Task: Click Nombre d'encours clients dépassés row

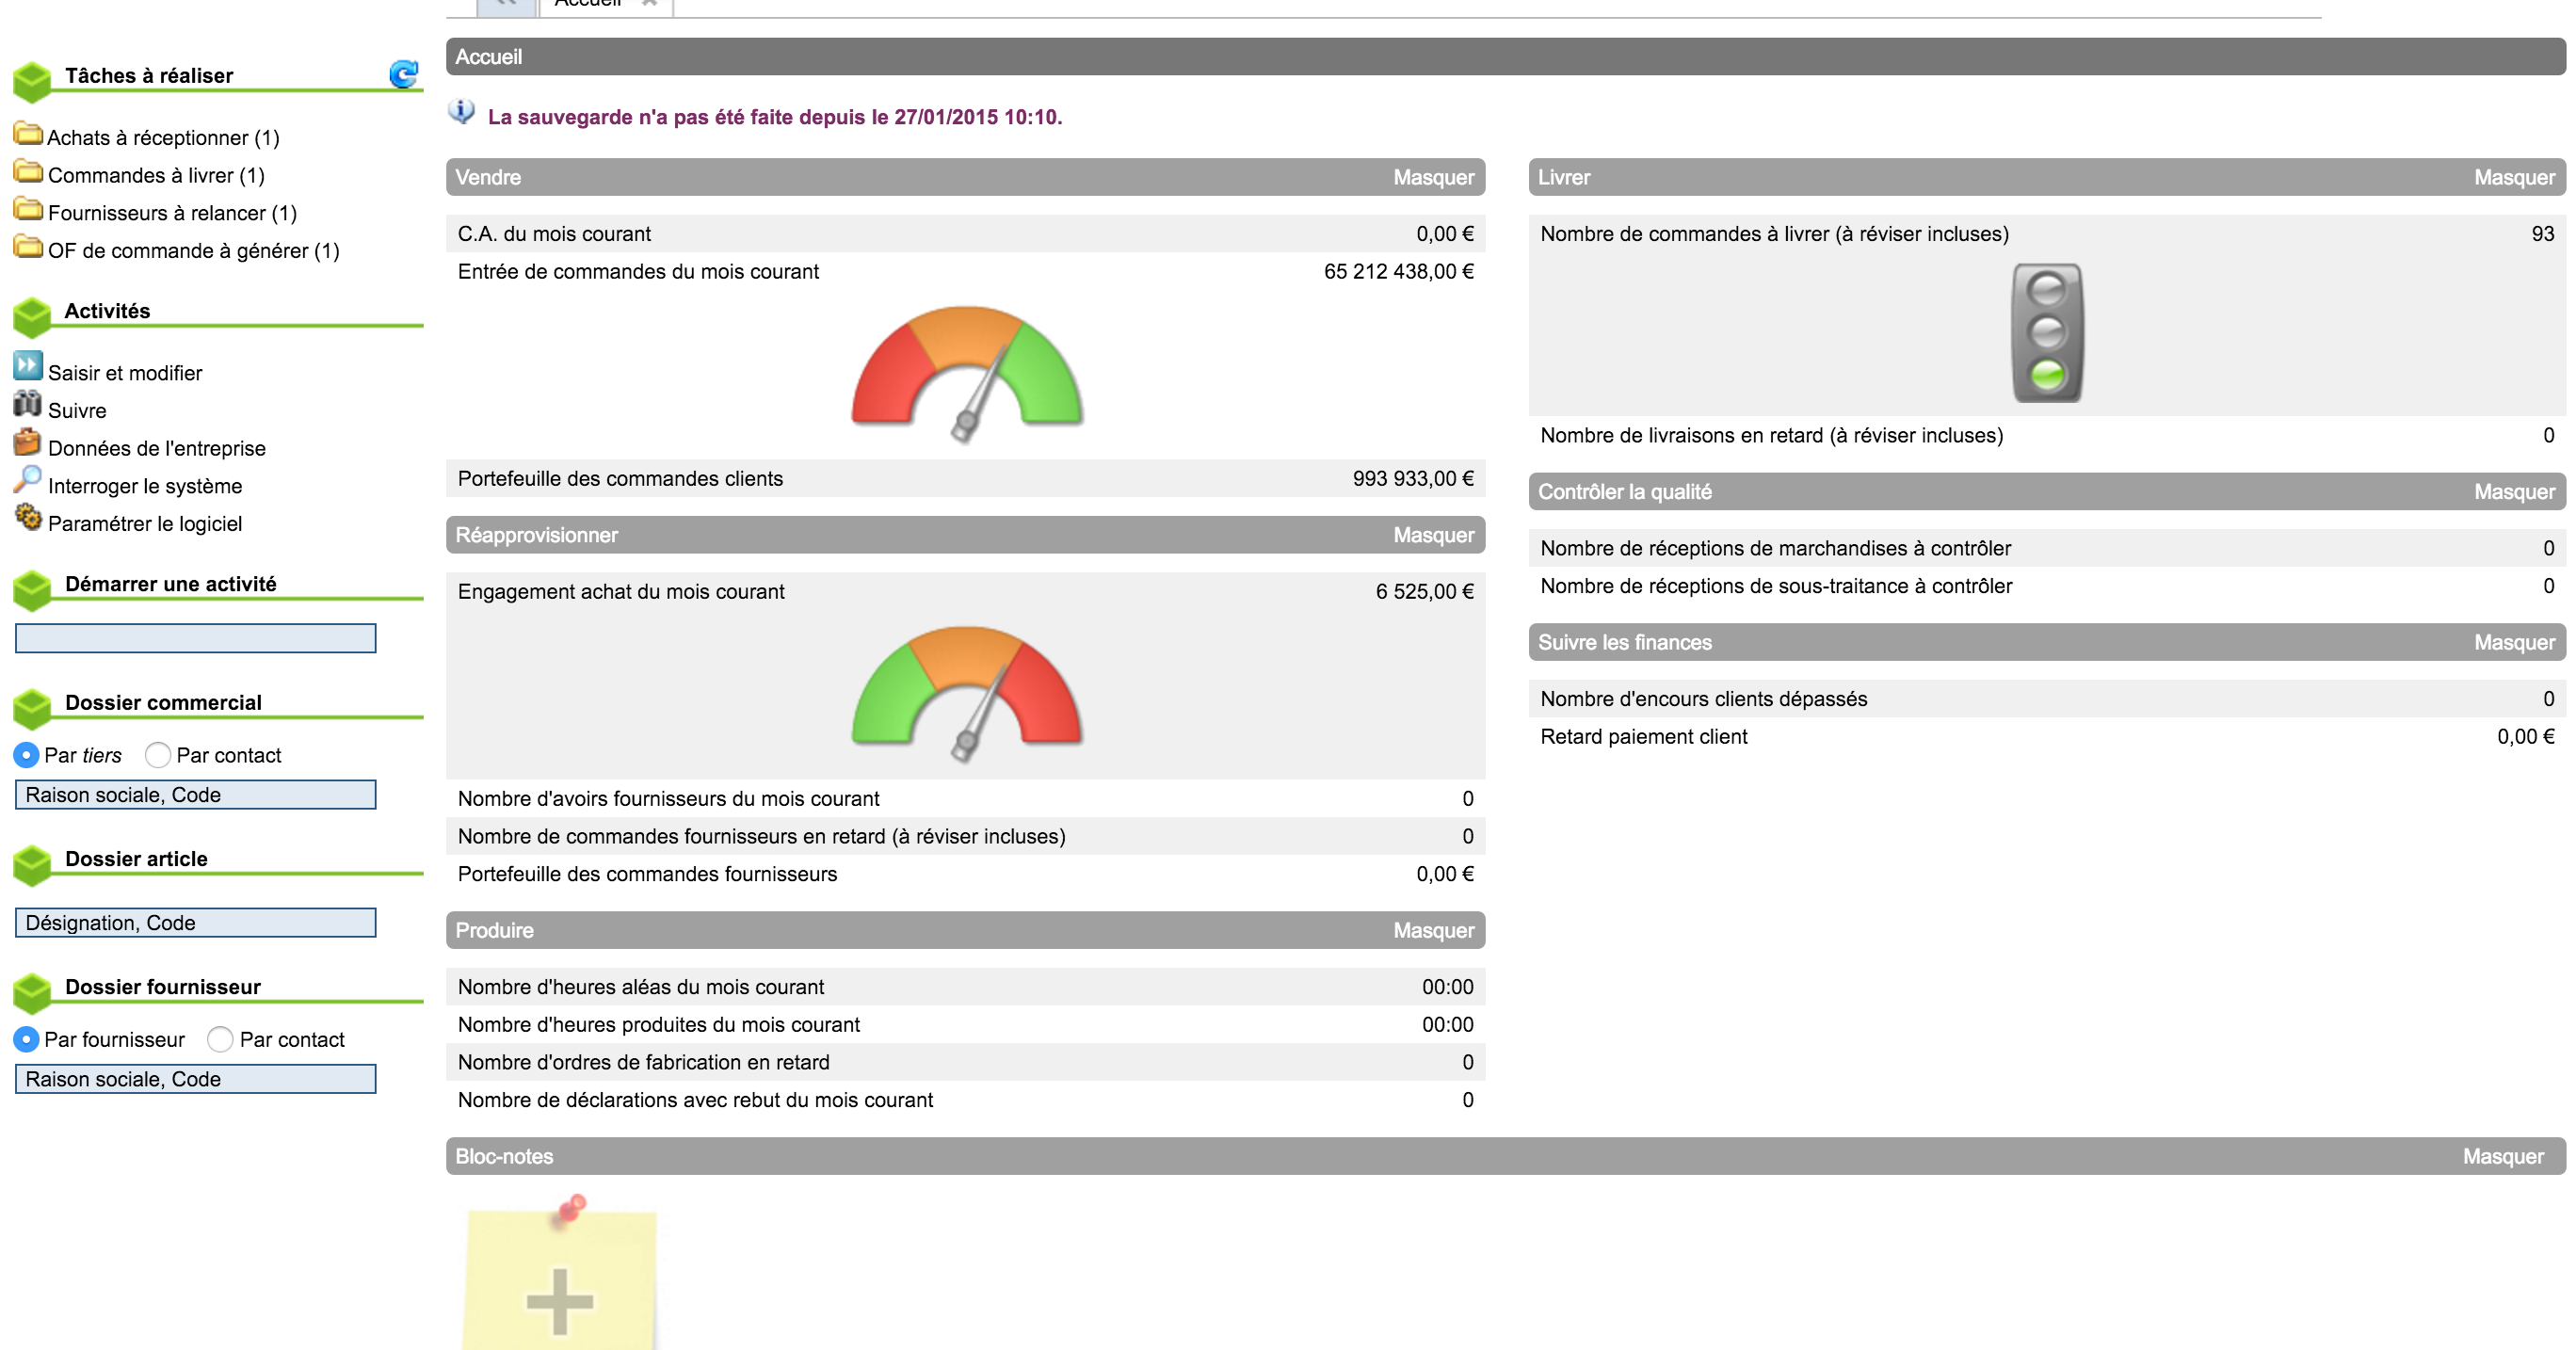Action: 2047,699
